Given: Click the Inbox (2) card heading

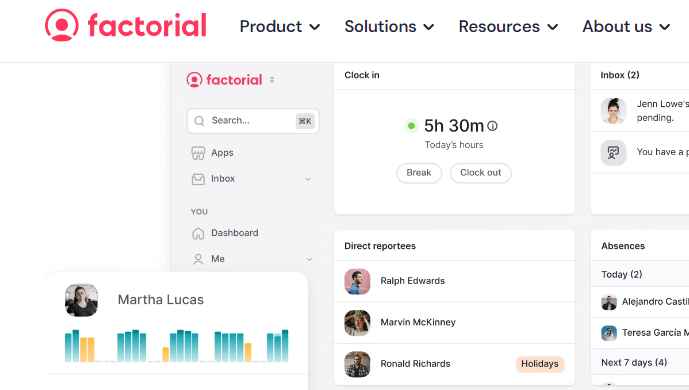Looking at the screenshot, I should coord(620,75).
